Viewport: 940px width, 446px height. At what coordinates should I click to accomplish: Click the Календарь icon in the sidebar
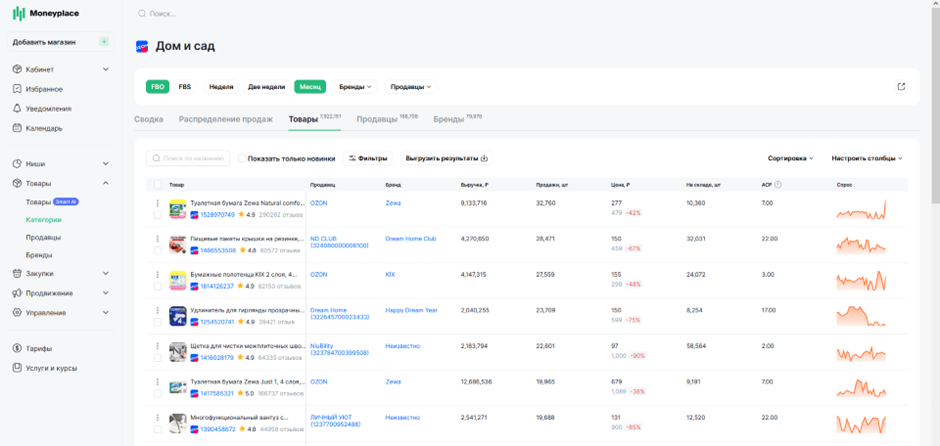[17, 128]
